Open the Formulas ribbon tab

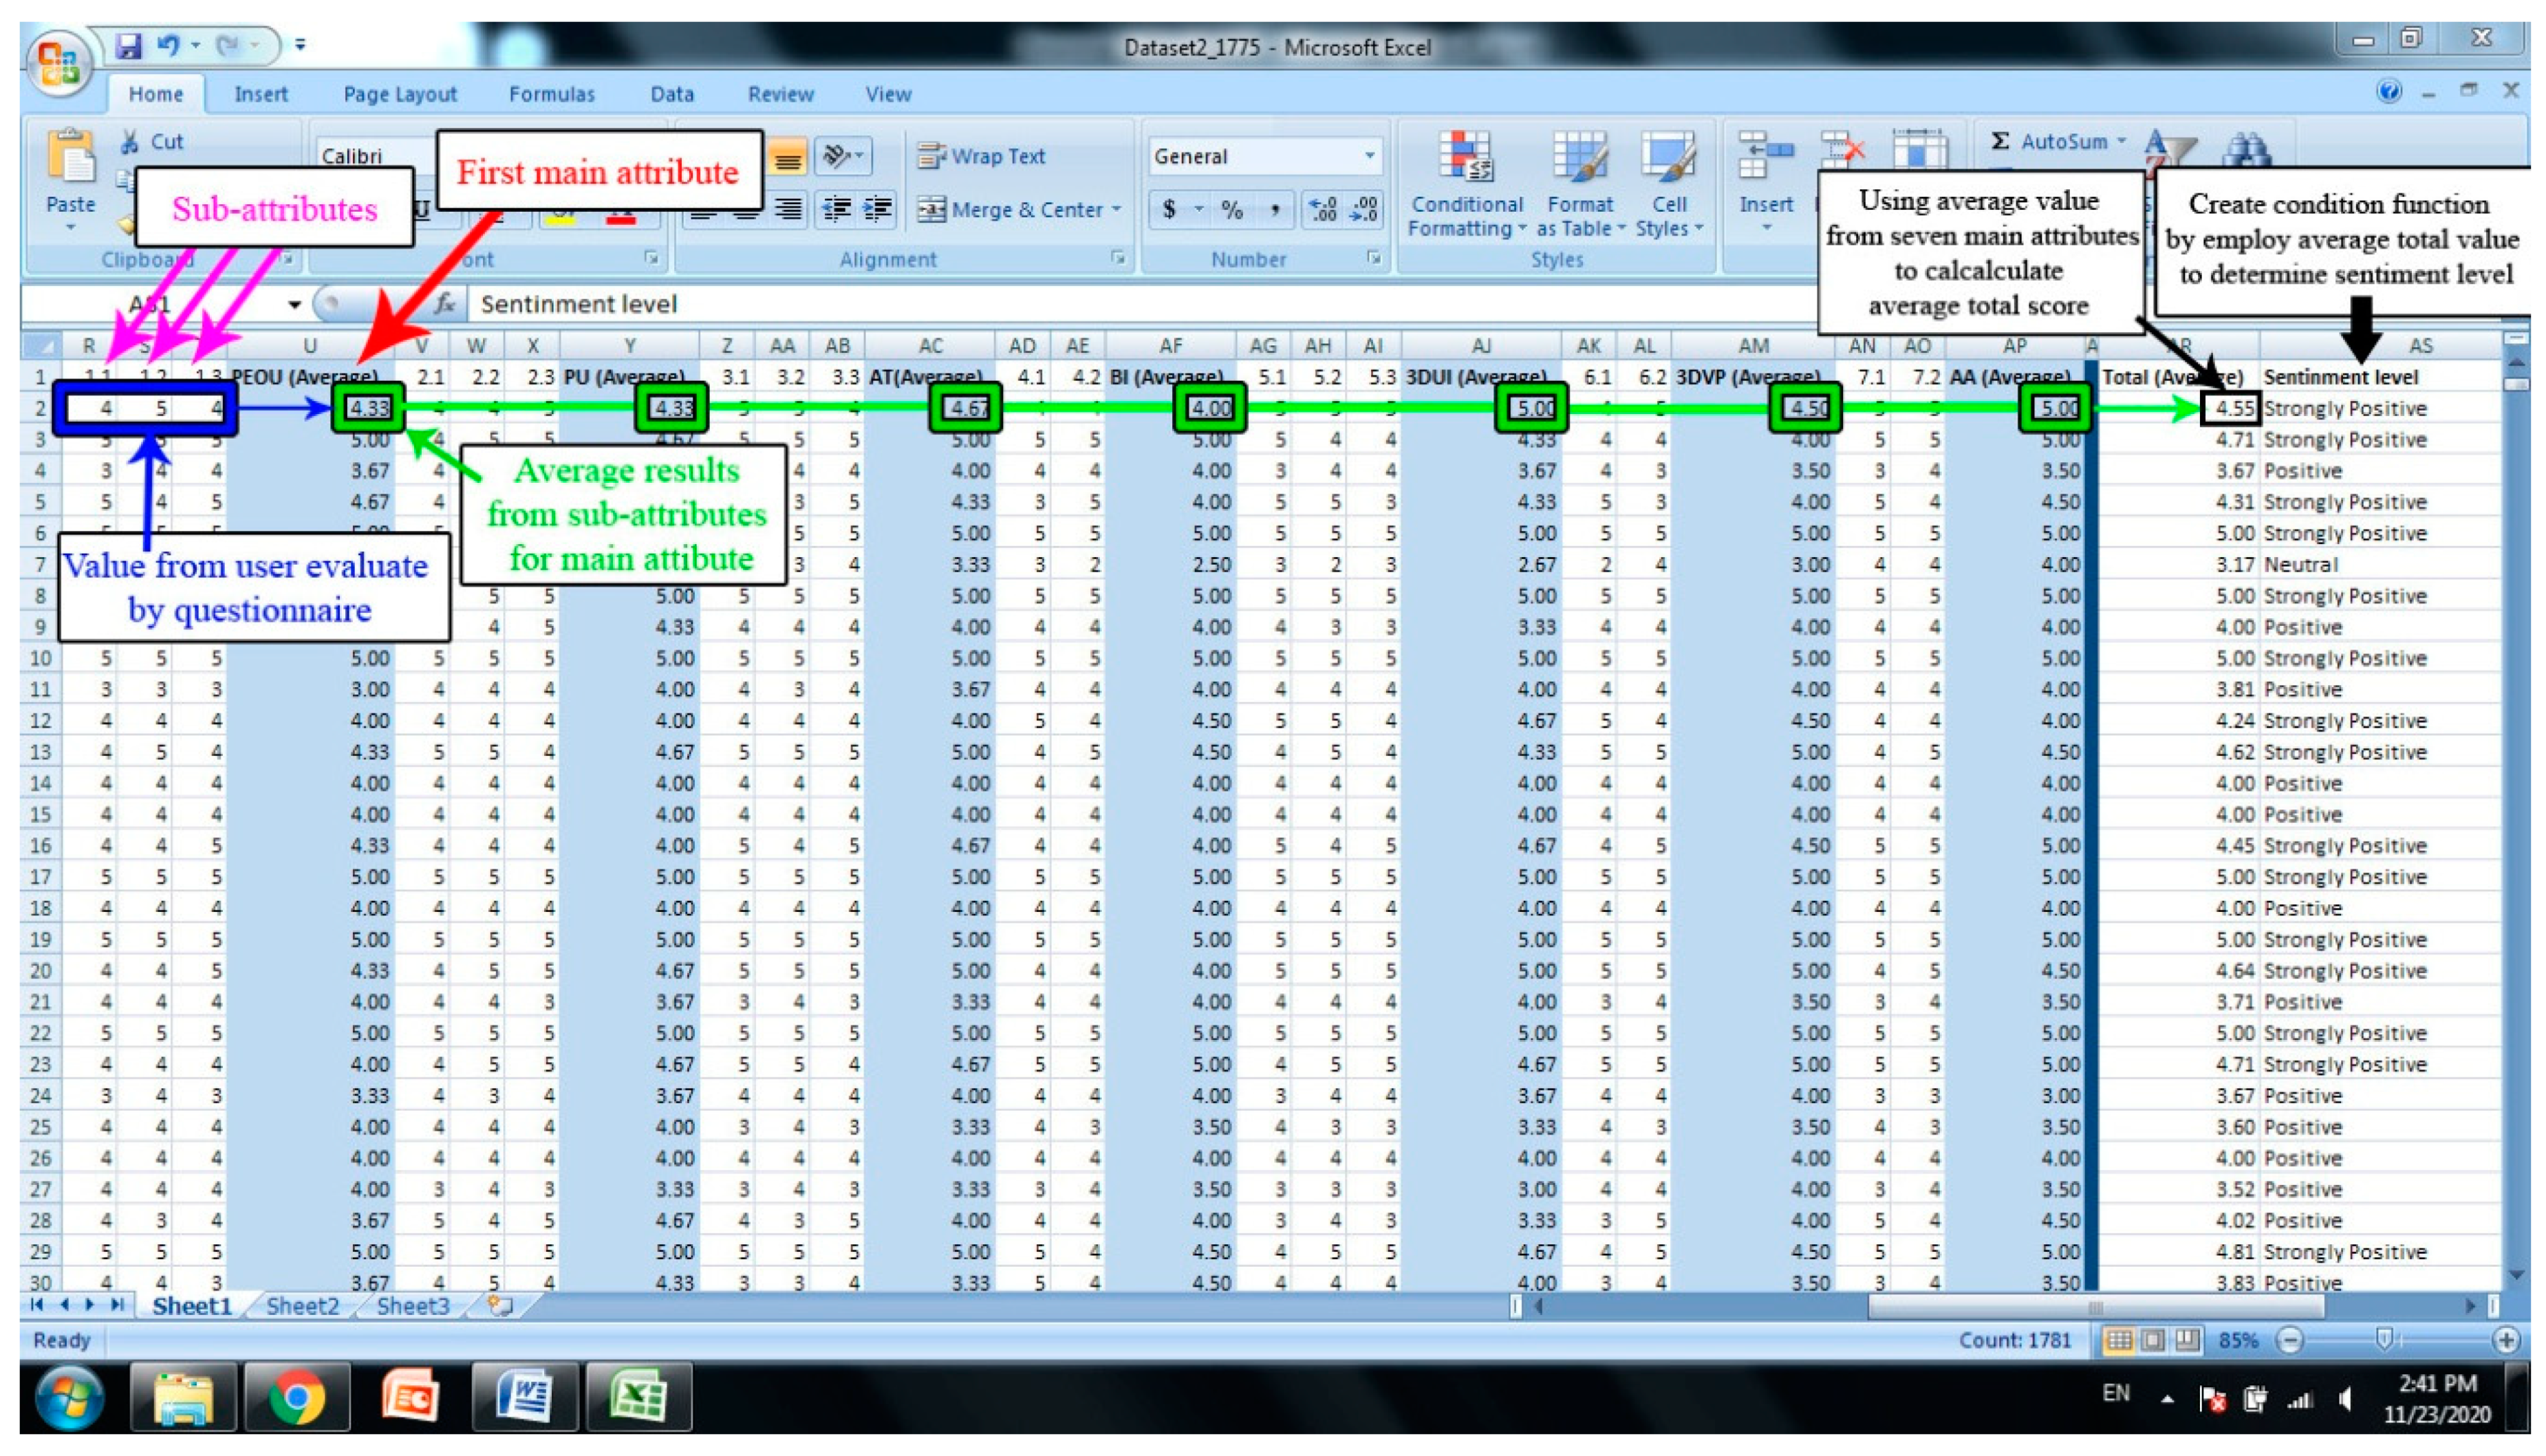[x=551, y=94]
